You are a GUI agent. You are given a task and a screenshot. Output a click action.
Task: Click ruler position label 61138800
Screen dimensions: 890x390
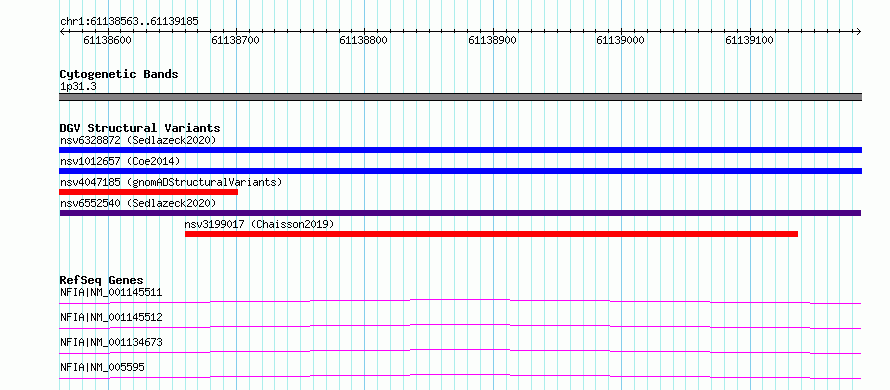364,41
